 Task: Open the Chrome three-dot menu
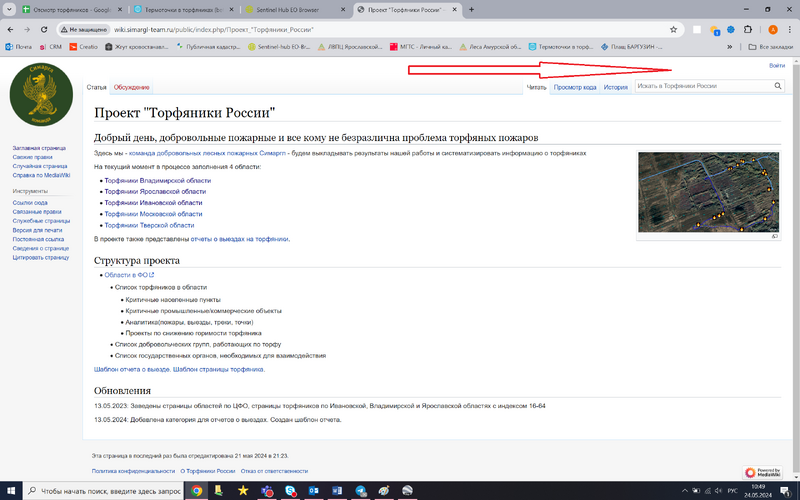[789, 30]
